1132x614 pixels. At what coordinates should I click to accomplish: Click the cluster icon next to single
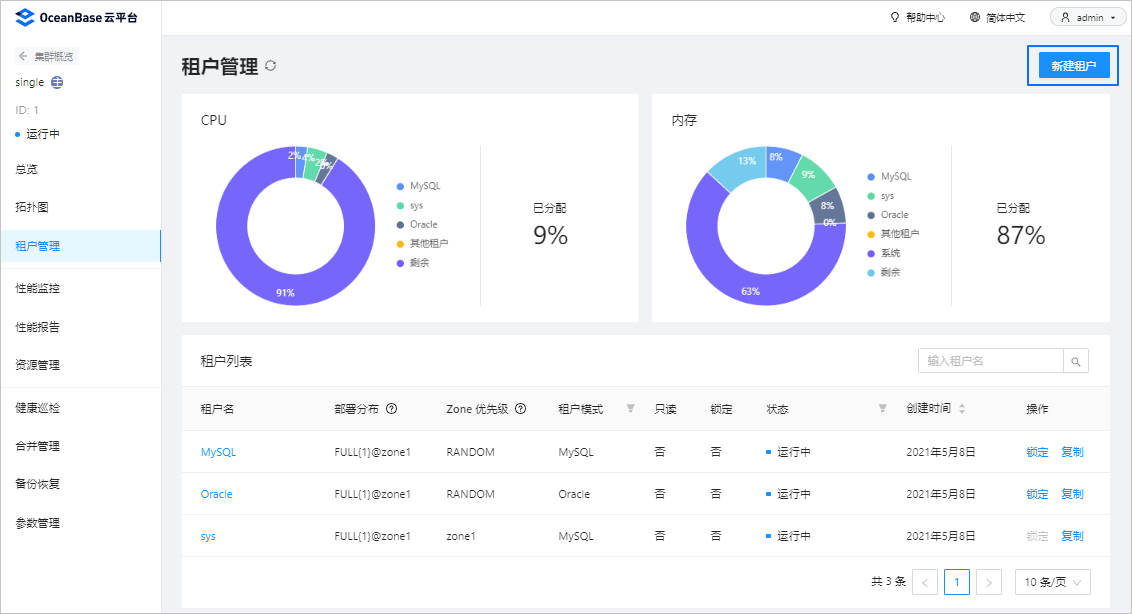(57, 82)
